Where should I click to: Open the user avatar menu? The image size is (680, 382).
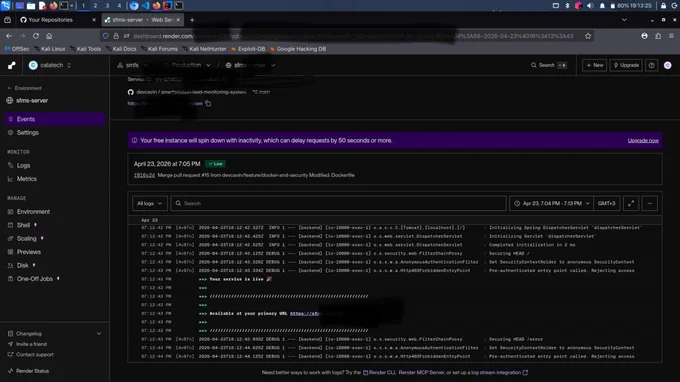pyautogui.click(x=667, y=65)
